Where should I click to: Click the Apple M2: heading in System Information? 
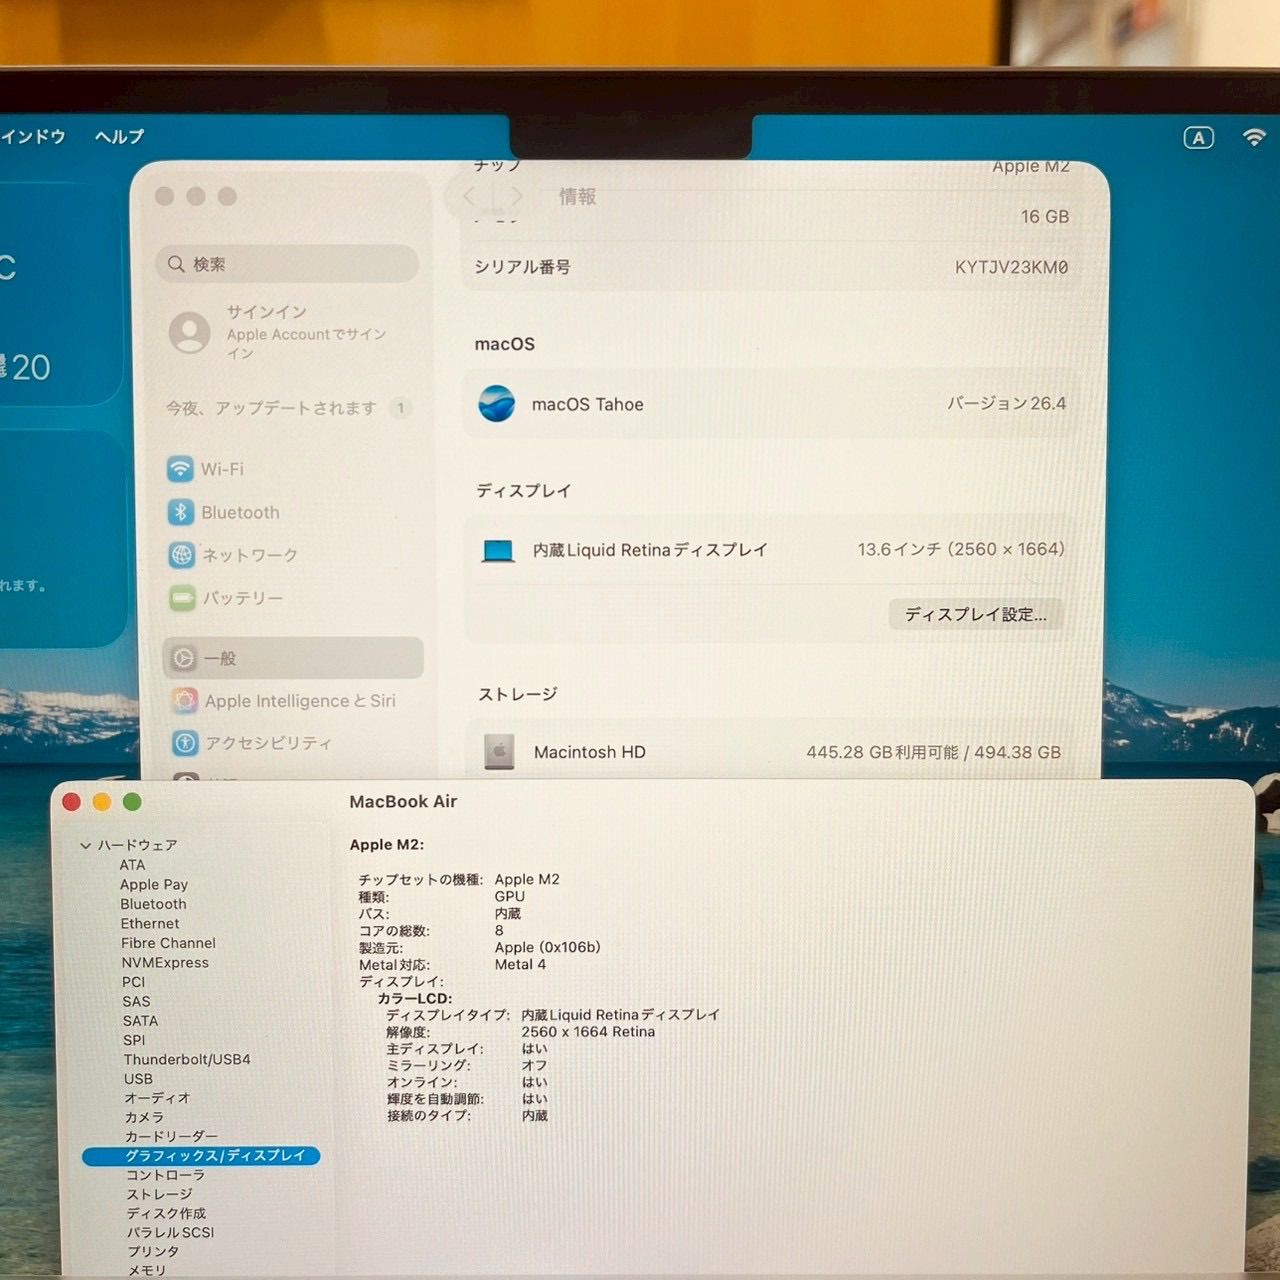[x=387, y=845]
